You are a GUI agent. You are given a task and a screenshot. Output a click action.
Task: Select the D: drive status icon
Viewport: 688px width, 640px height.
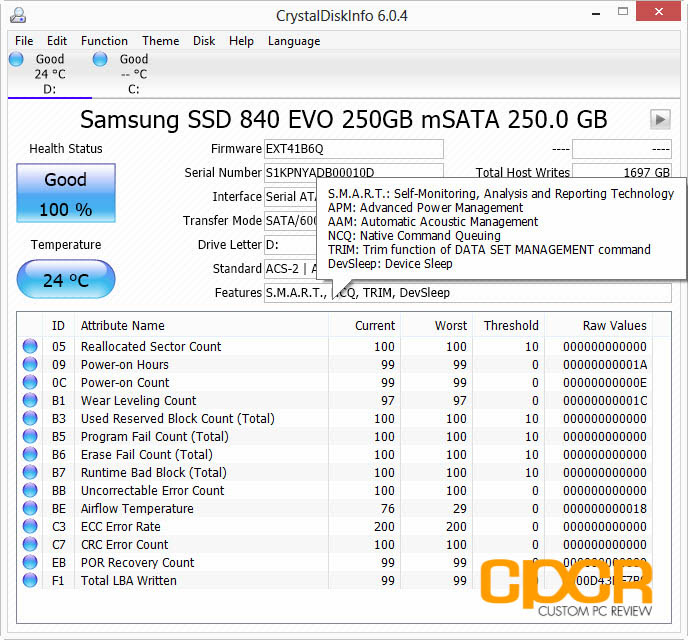pyautogui.click(x=16, y=59)
